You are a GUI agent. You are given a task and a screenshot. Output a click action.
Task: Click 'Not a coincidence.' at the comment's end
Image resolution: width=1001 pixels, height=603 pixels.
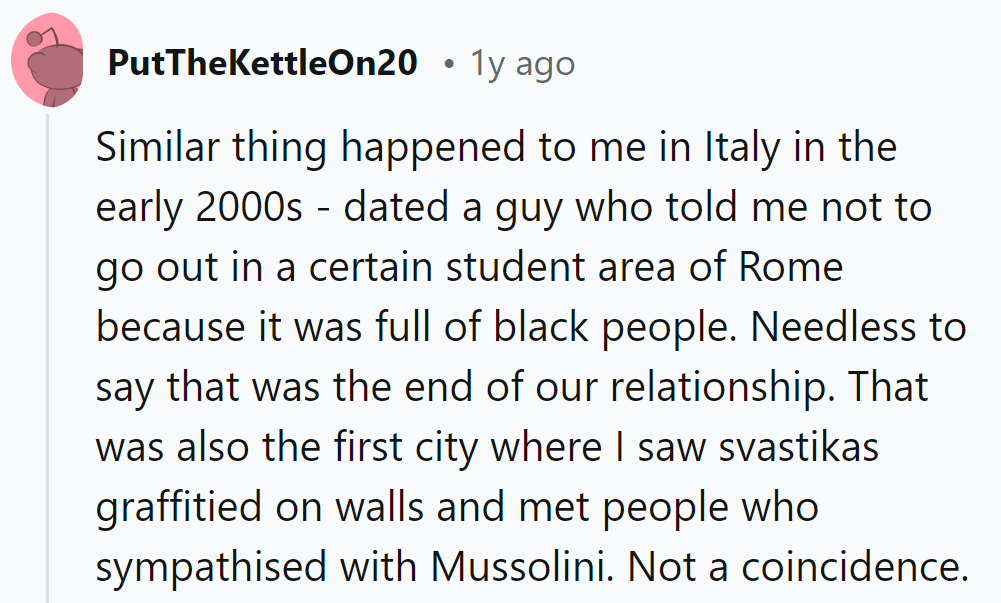[x=798, y=567]
